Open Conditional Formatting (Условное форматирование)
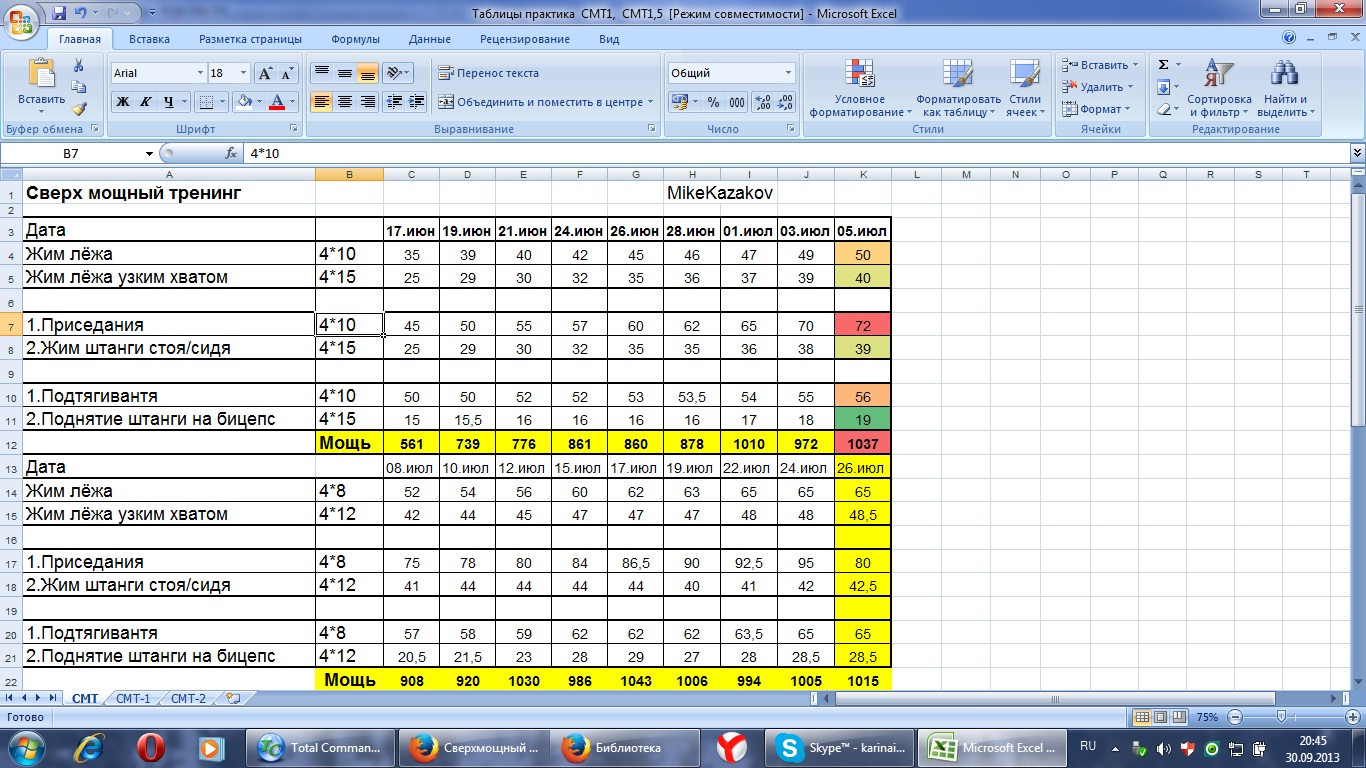Viewport: 1366px width, 768px height. click(x=859, y=88)
